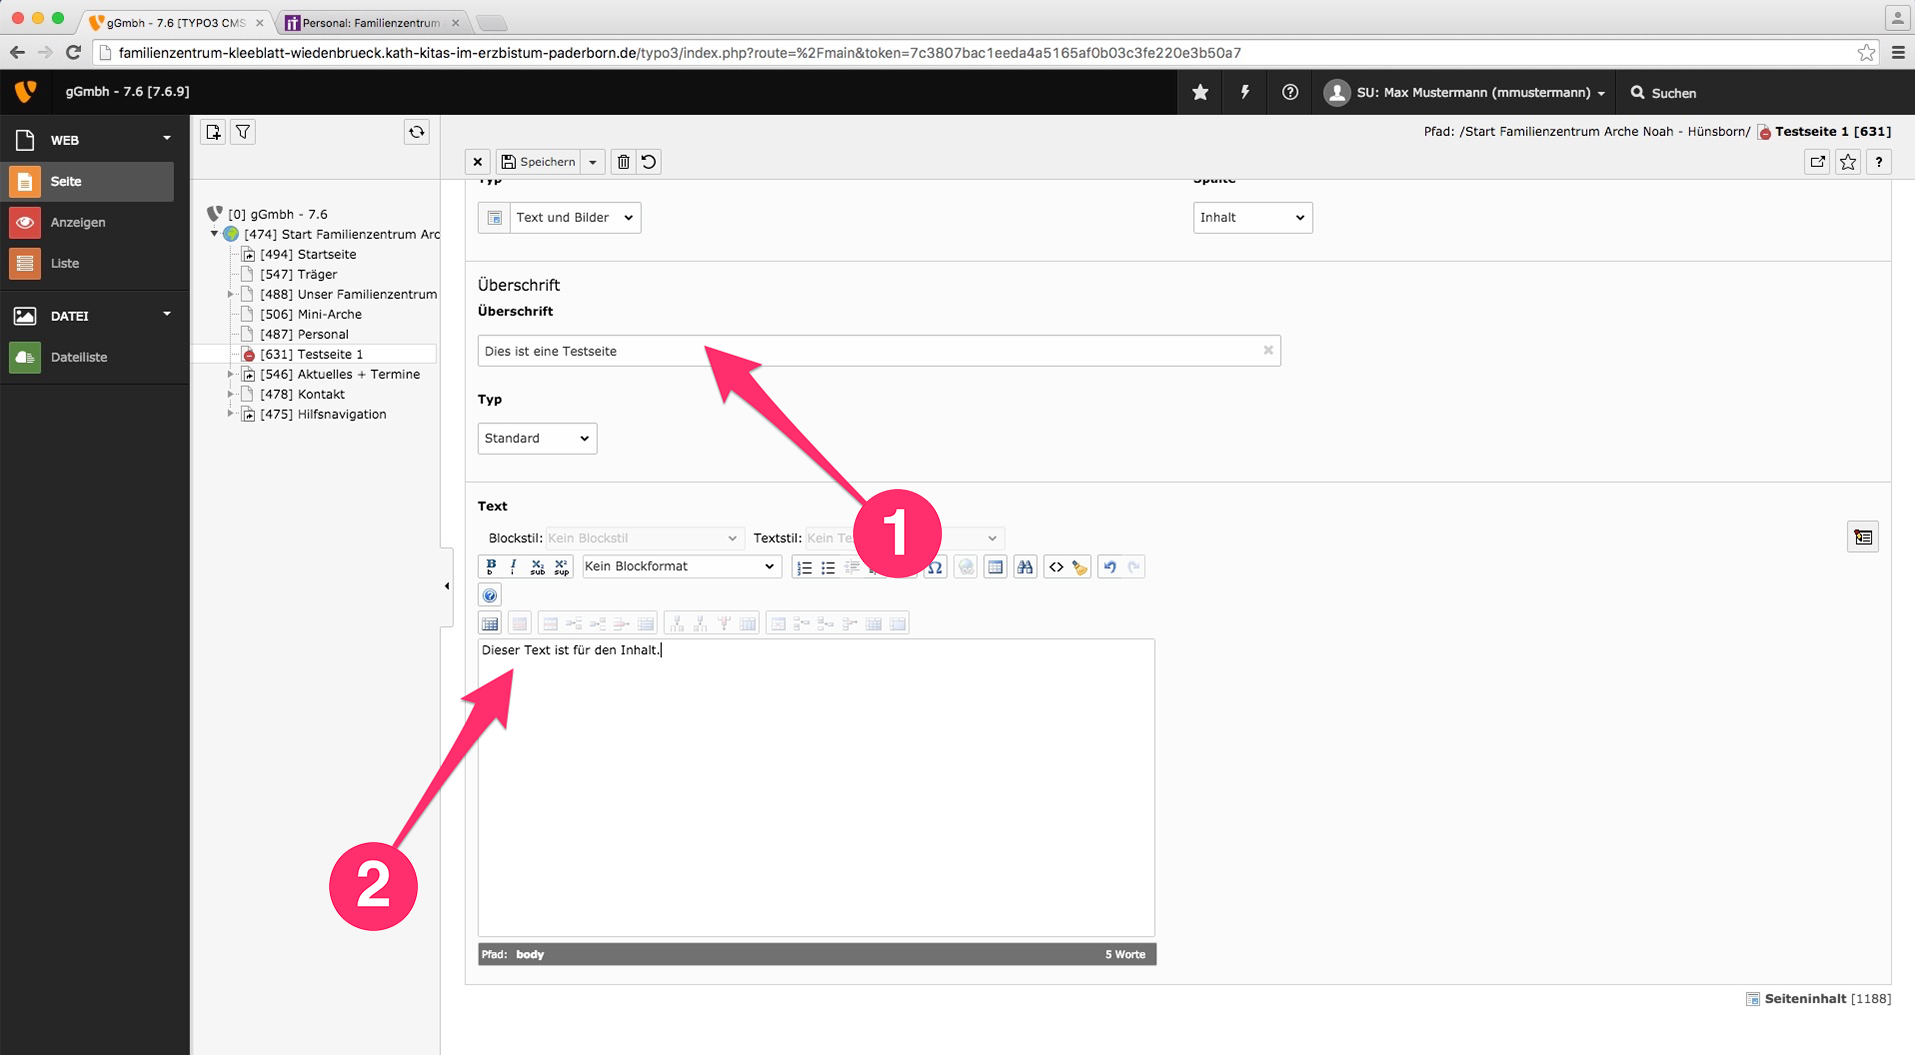Toggle italic text formatting
The width and height of the screenshot is (1915, 1055).
(513, 567)
